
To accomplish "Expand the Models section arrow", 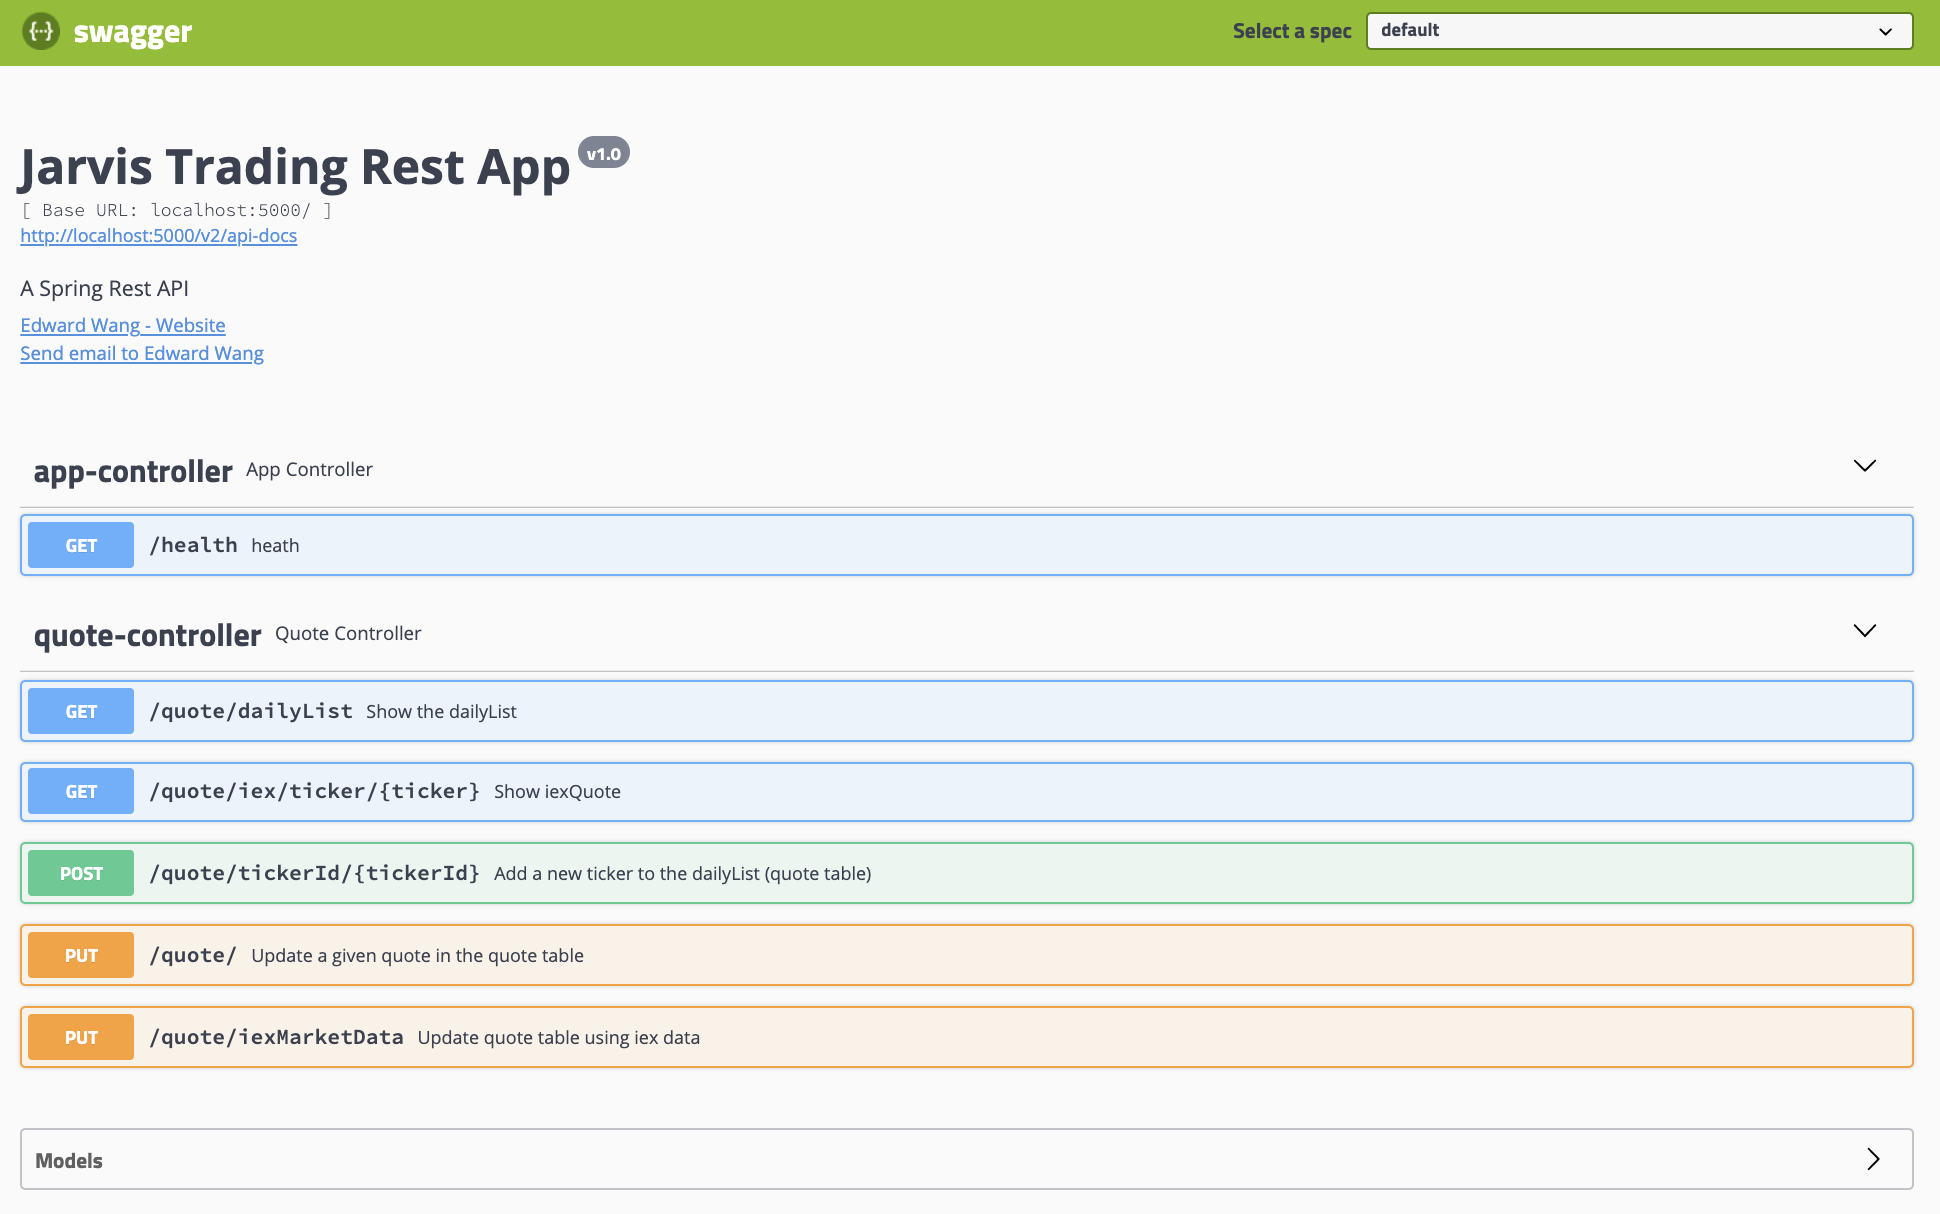I will tap(1873, 1159).
